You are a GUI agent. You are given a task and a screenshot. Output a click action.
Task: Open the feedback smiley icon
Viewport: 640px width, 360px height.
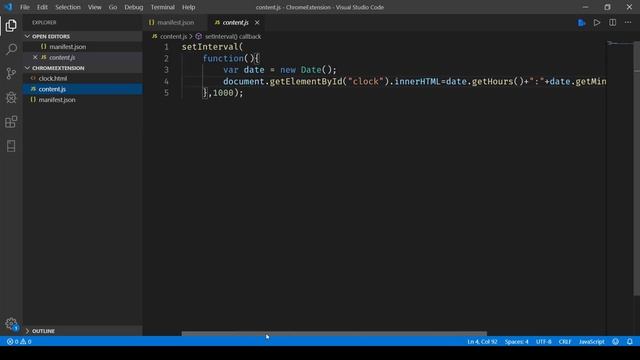tap(616, 342)
